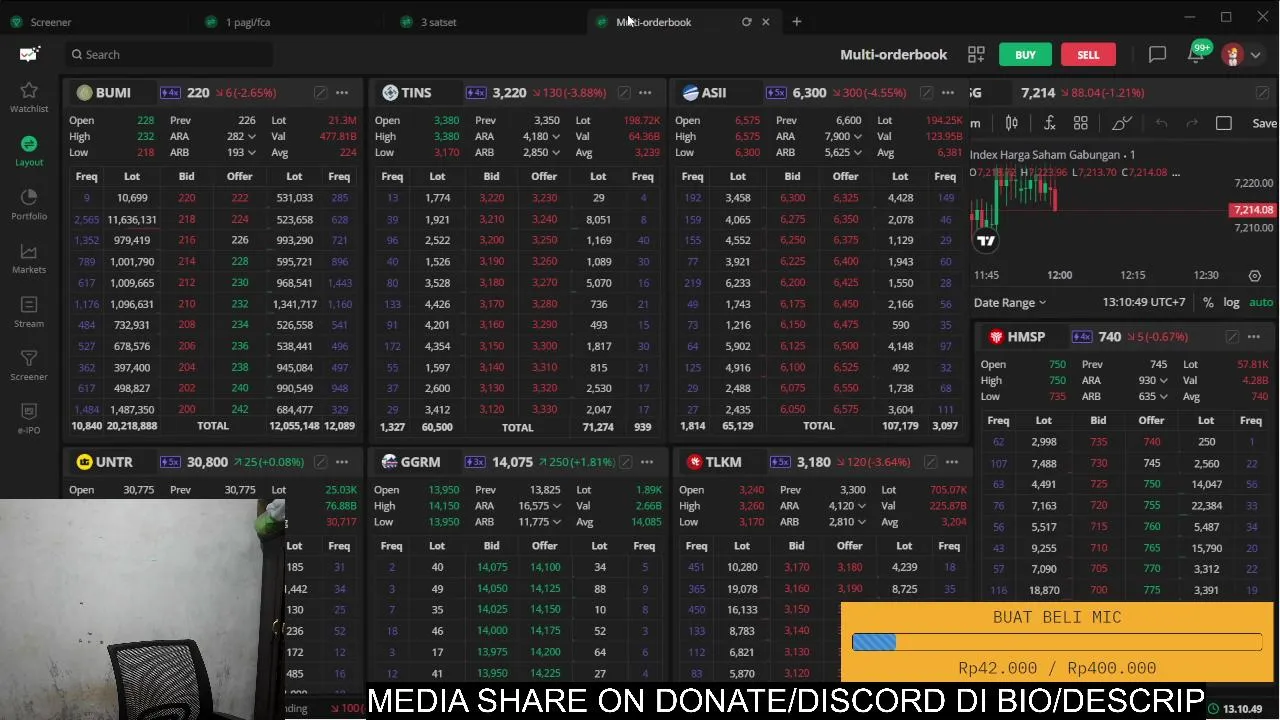Click the red SELL button
Viewport: 1280px width, 720px height.
[1088, 55]
